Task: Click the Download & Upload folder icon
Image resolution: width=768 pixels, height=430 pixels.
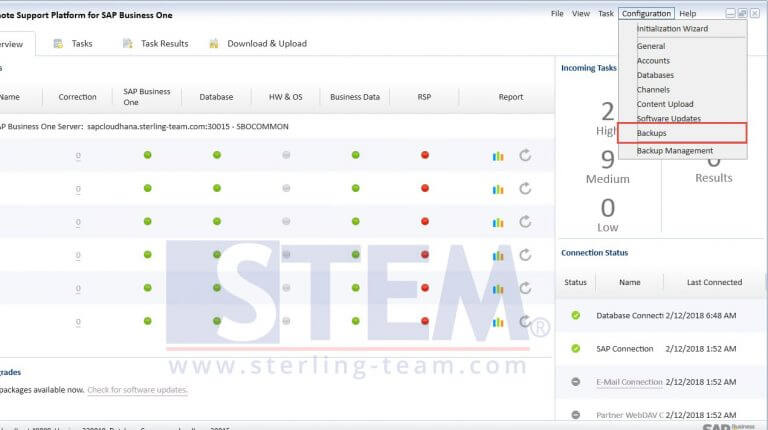Action: click(x=214, y=44)
